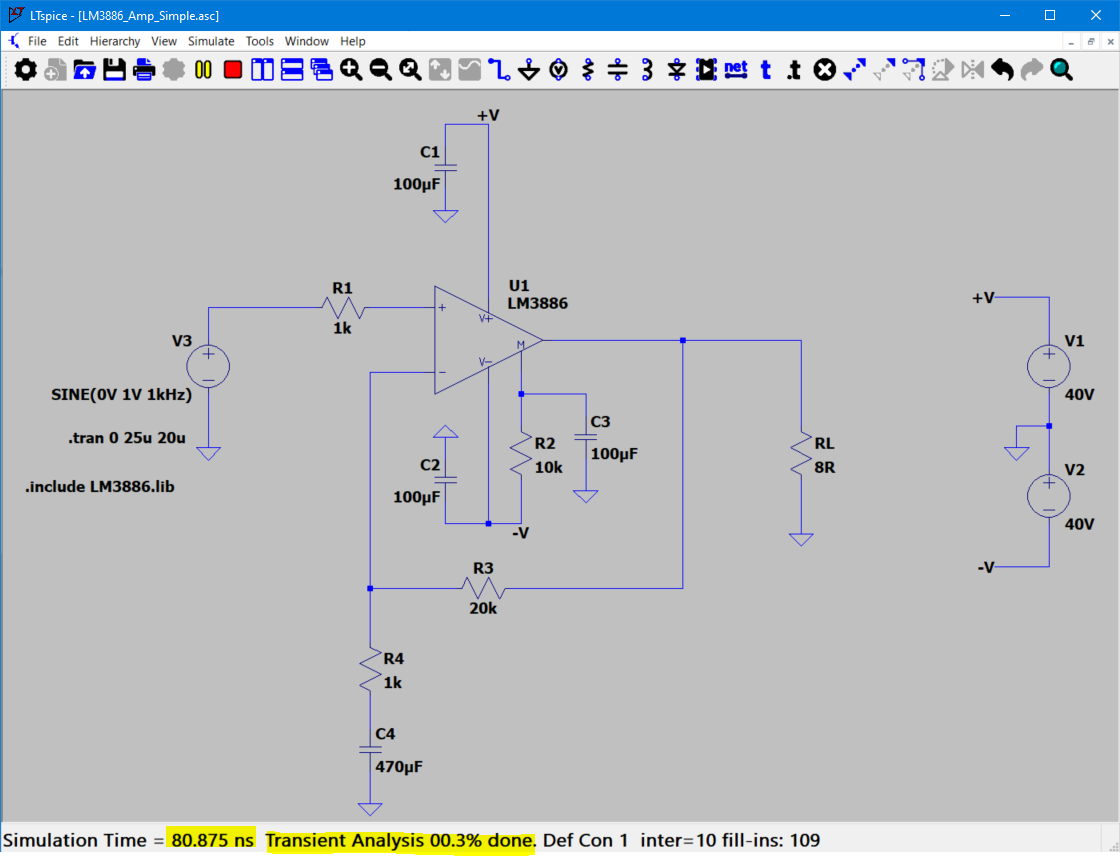
Task: Click the fill-ins: 109 status entry
Action: point(771,840)
